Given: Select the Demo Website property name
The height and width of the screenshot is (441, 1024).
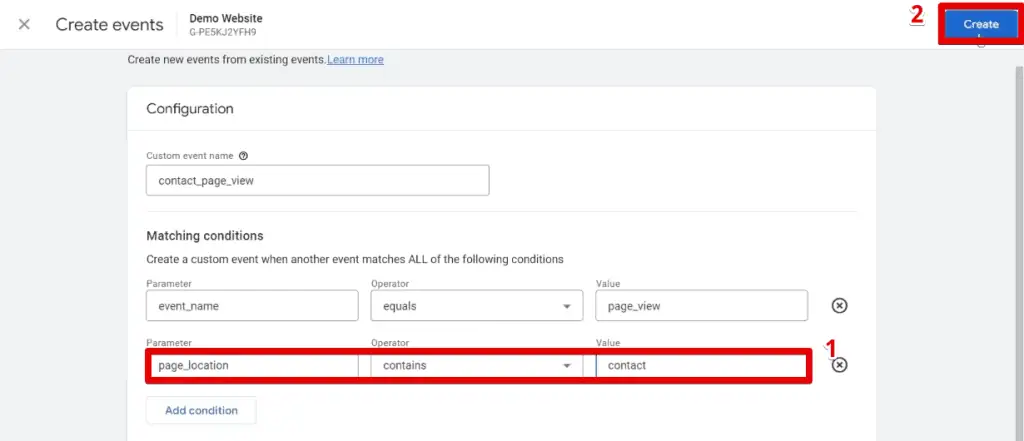Looking at the screenshot, I should pos(226,18).
